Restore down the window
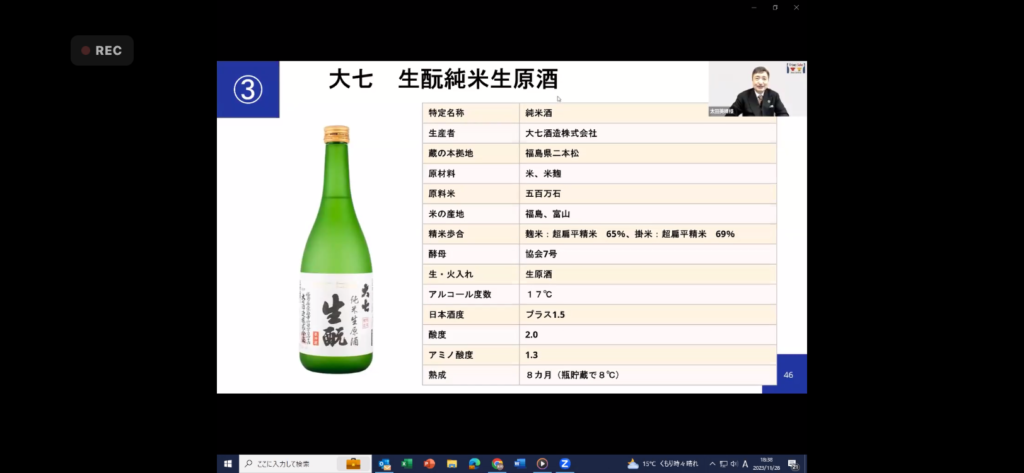This screenshot has width=1024, height=473. (x=775, y=7)
